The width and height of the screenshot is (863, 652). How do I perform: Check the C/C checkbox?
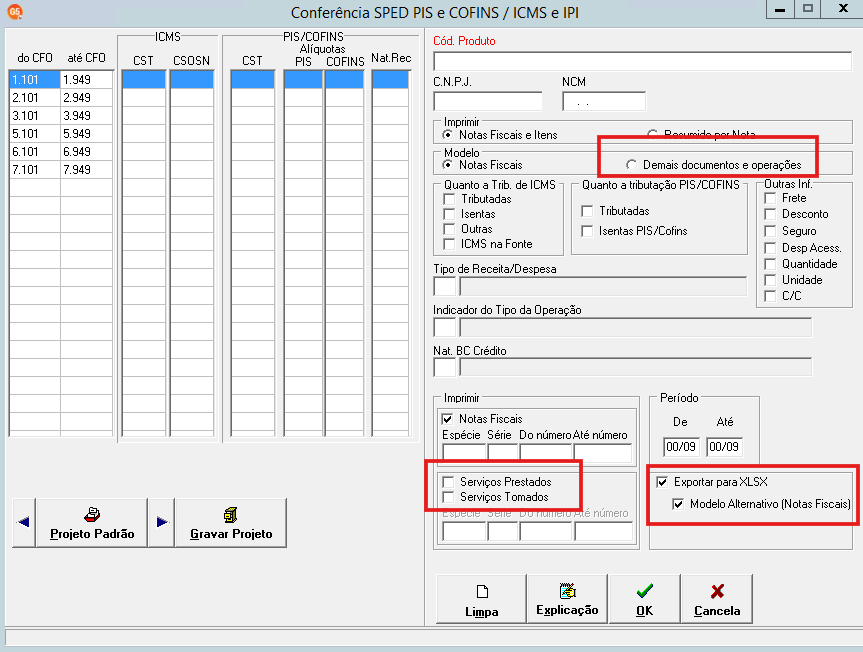coord(771,296)
